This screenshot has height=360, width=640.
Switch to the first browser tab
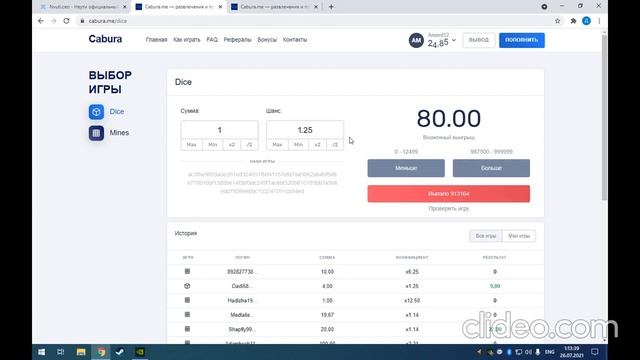tap(83, 7)
